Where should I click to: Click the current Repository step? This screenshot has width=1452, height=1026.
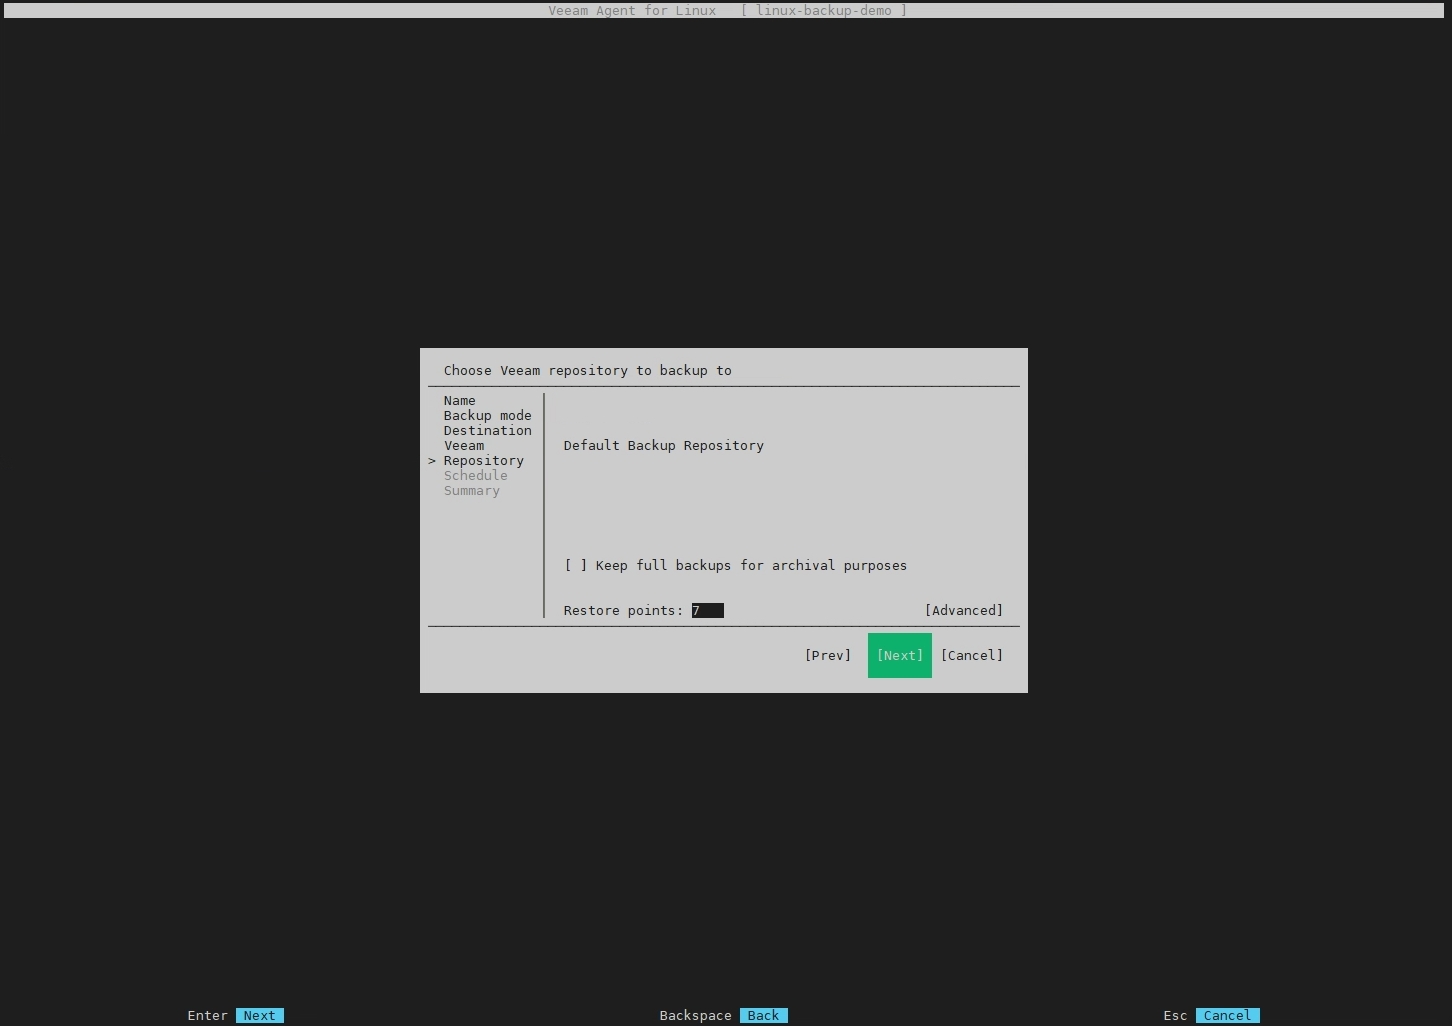tap(483, 461)
